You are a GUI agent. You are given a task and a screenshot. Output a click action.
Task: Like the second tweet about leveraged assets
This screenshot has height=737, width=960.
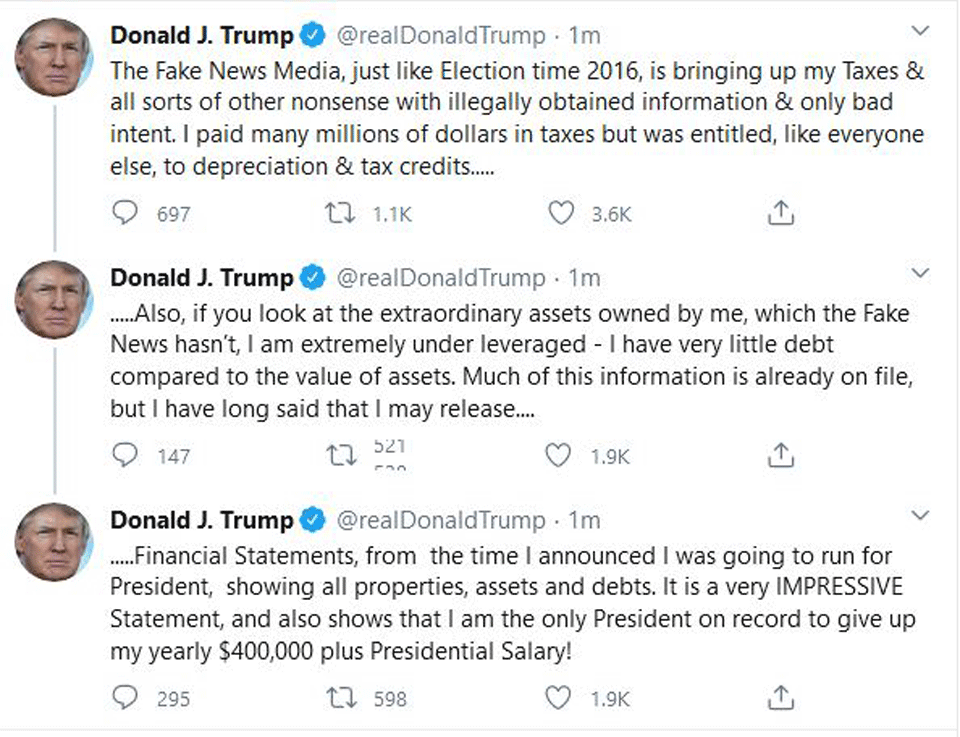pos(558,456)
